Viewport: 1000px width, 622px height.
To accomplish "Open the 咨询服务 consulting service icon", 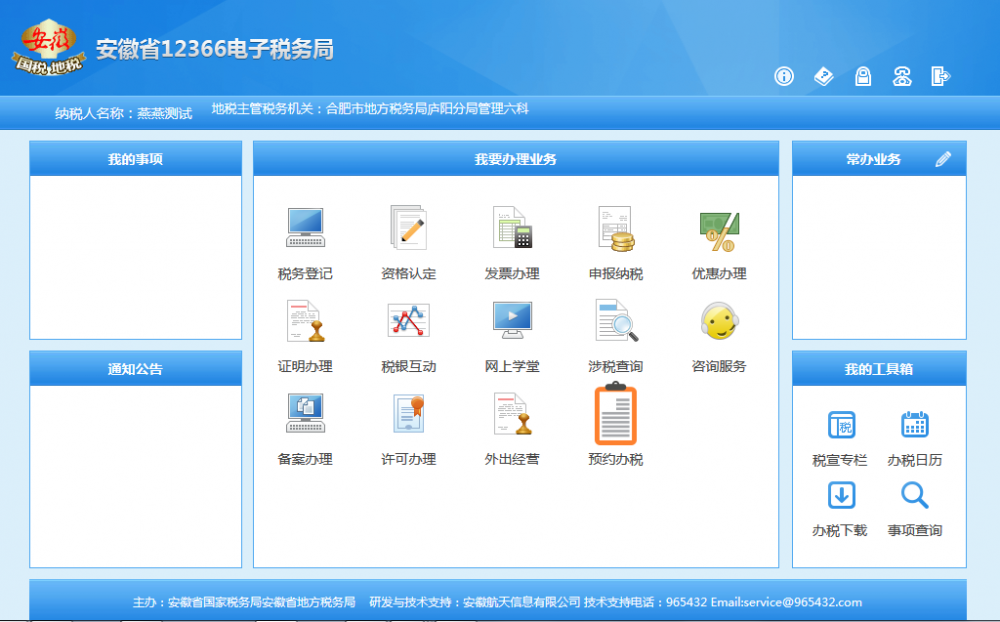I will (718, 330).
